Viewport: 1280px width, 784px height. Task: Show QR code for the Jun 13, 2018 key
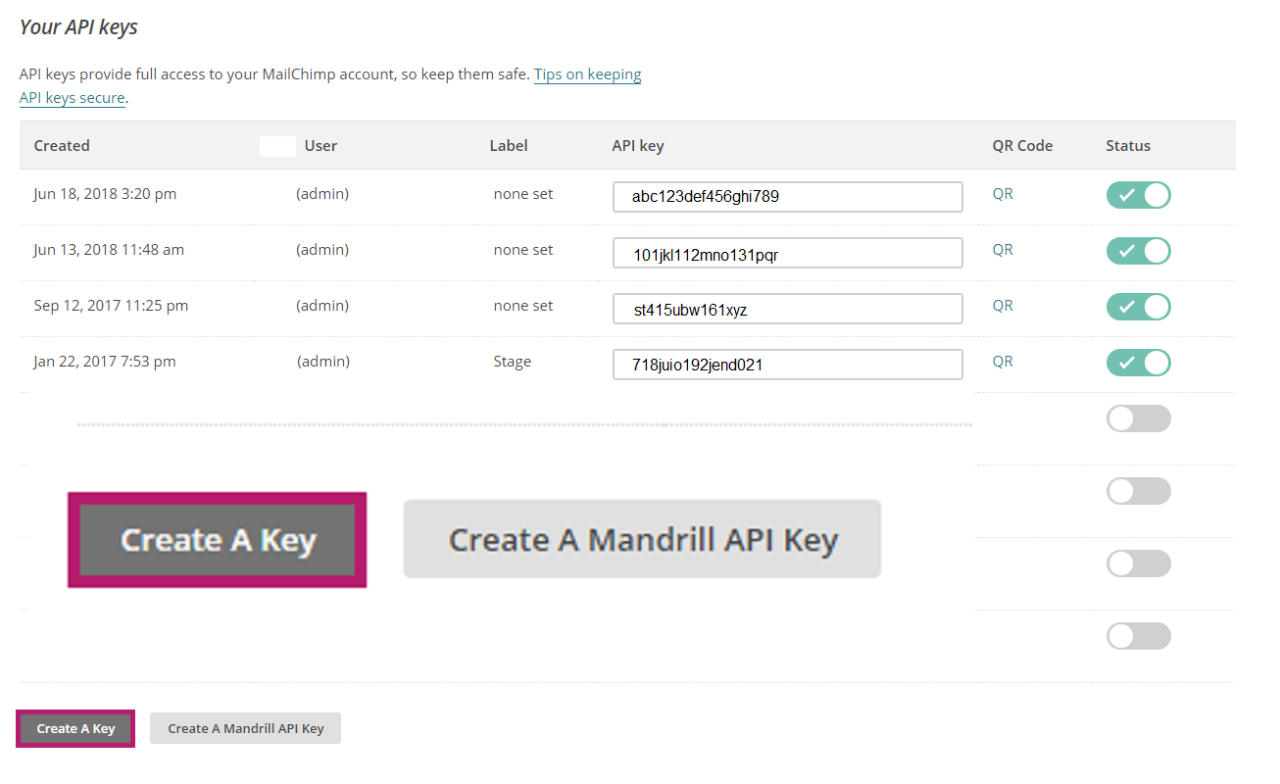[x=1002, y=250]
